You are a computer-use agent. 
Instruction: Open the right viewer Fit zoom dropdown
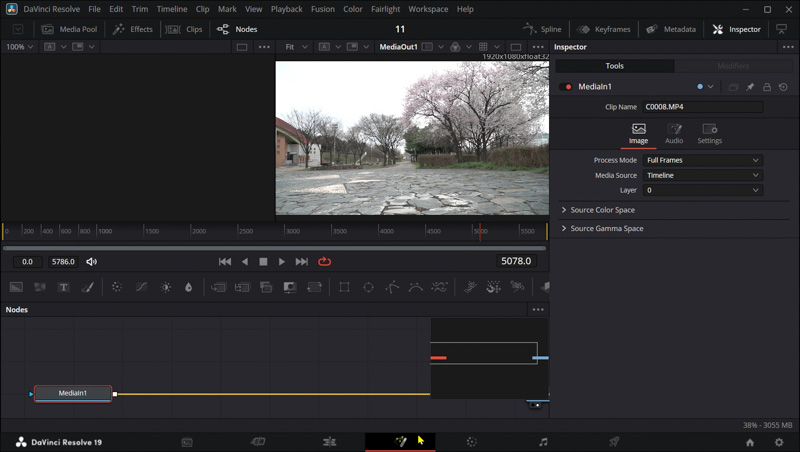point(295,47)
